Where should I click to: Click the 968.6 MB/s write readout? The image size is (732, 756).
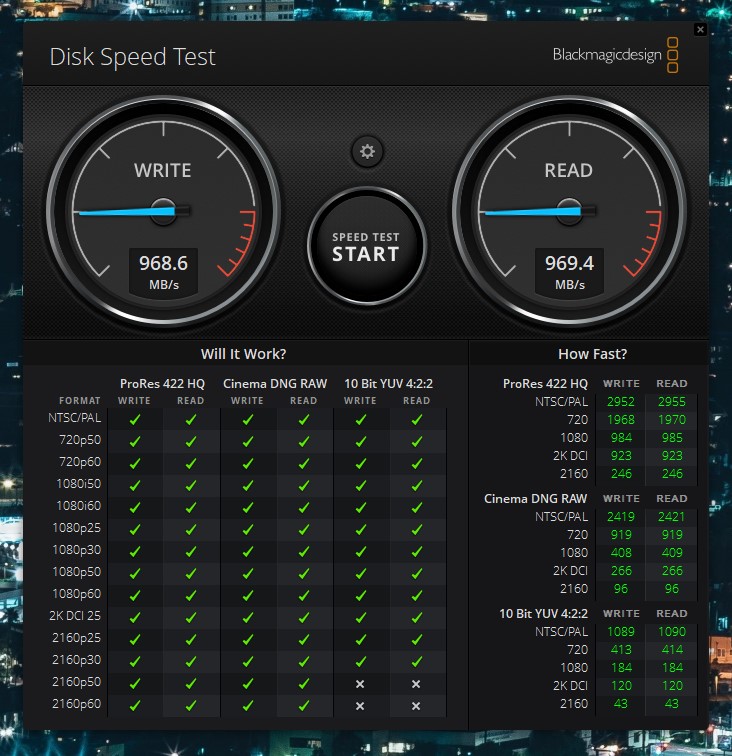[163, 271]
